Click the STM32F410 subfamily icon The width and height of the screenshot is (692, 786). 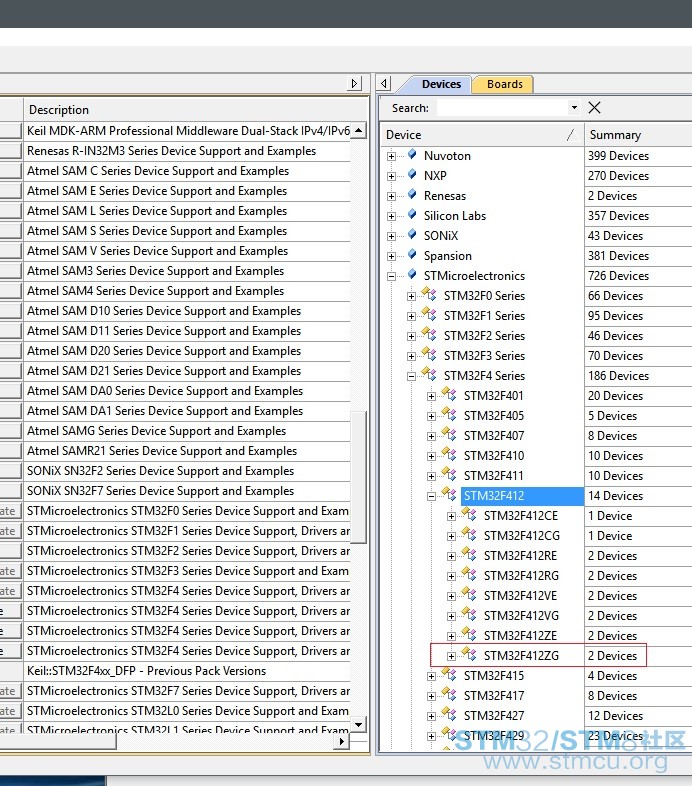(x=449, y=455)
